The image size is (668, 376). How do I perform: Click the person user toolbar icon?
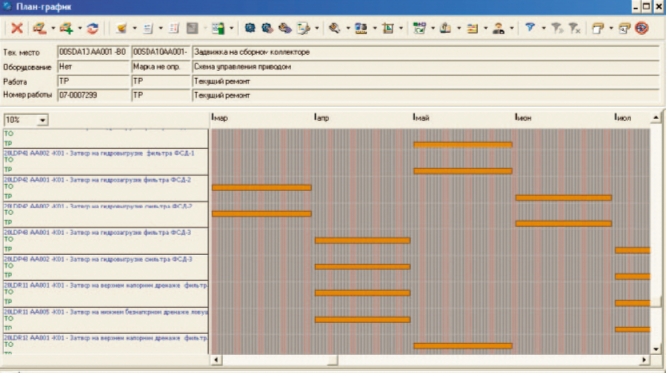pyautogui.click(x=498, y=29)
